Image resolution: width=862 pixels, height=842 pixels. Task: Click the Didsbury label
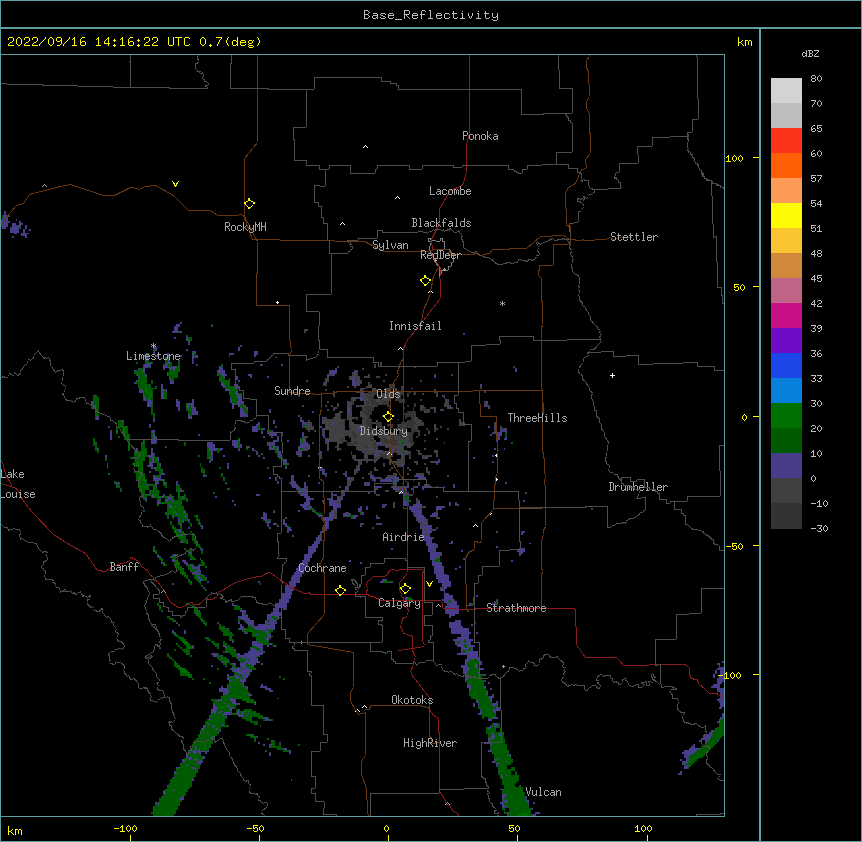384,431
